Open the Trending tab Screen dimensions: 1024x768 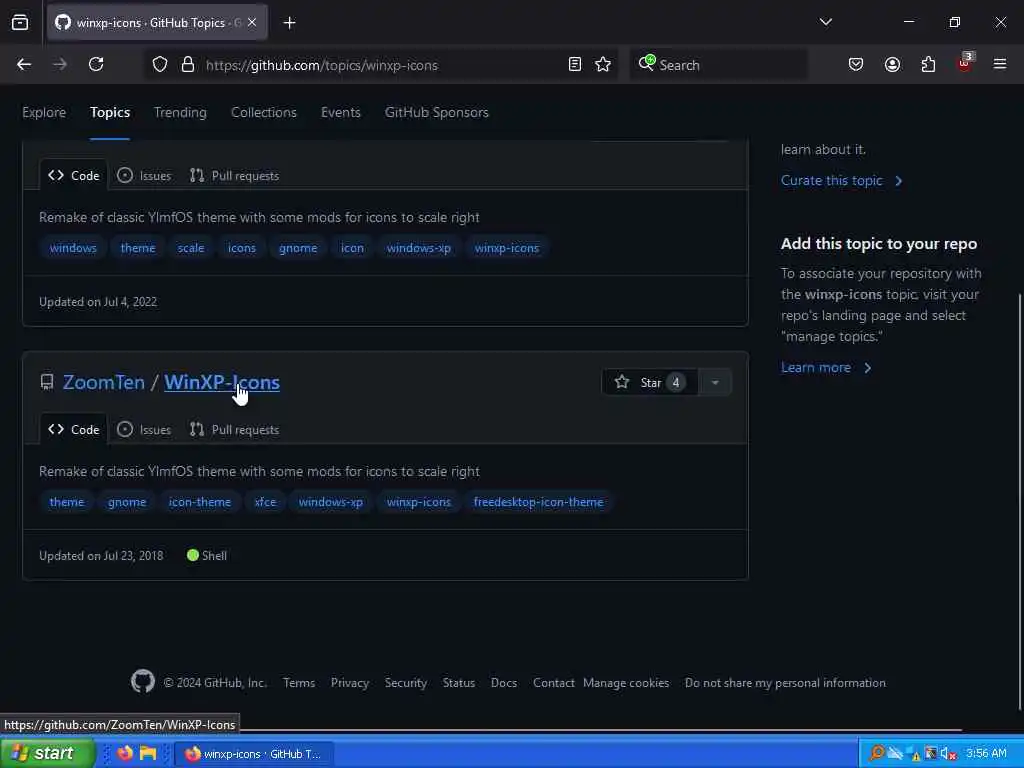(180, 112)
